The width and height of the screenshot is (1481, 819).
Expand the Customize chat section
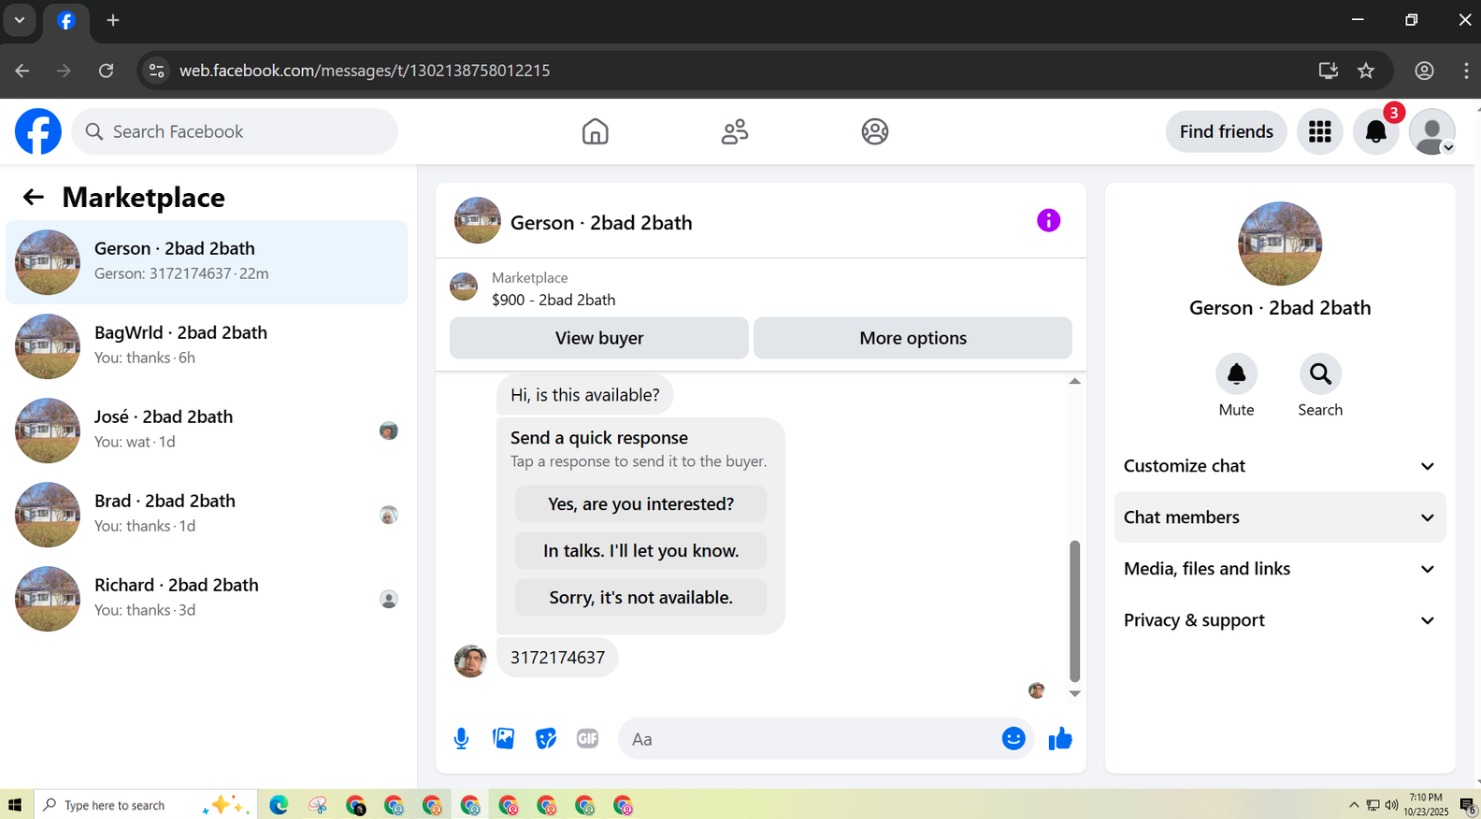1279,466
